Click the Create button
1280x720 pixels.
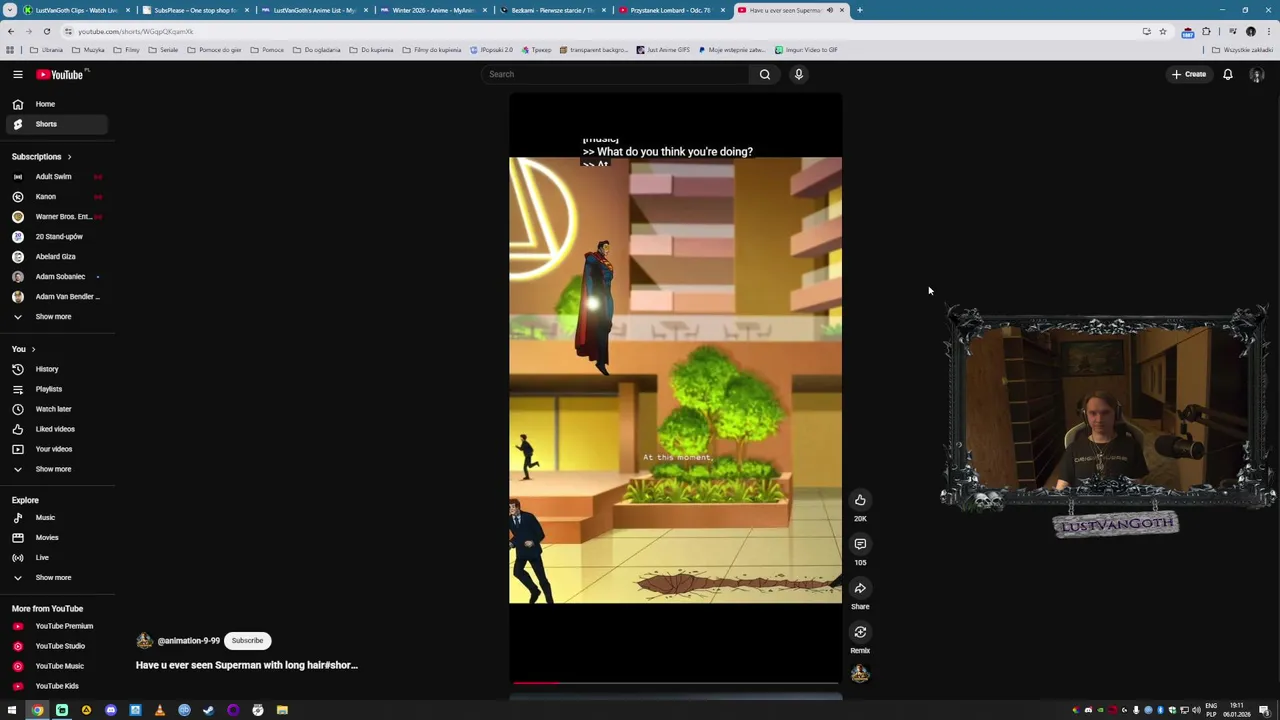pyautogui.click(x=1189, y=74)
